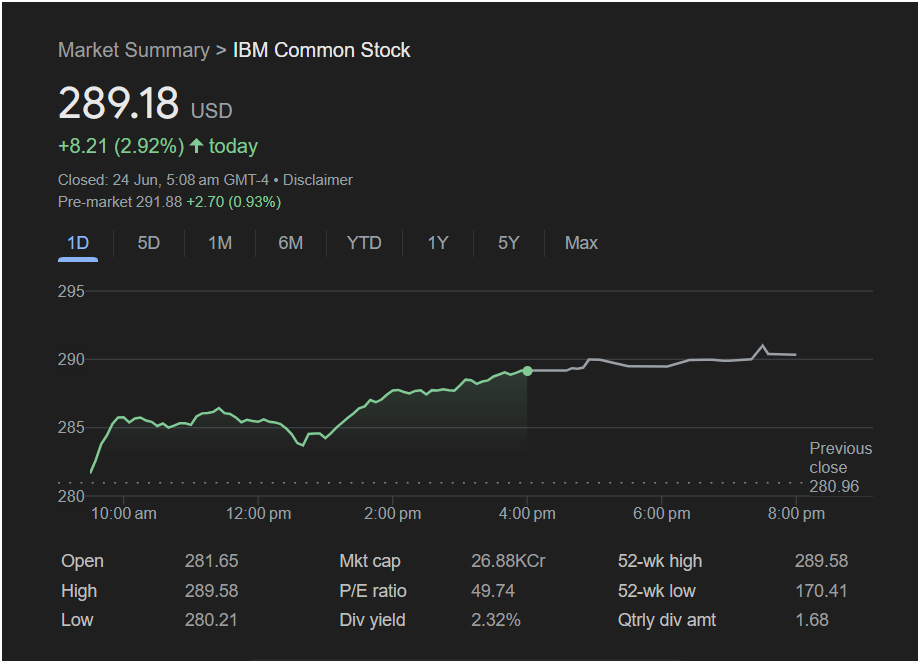The image size is (920, 663).
Task: Click the USD currency label
Action: 212,111
